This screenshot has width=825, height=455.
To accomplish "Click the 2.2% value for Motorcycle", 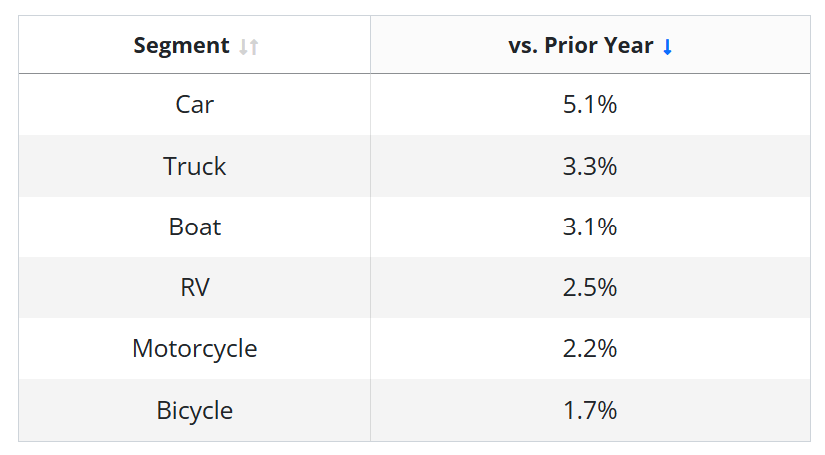I will coord(590,349).
